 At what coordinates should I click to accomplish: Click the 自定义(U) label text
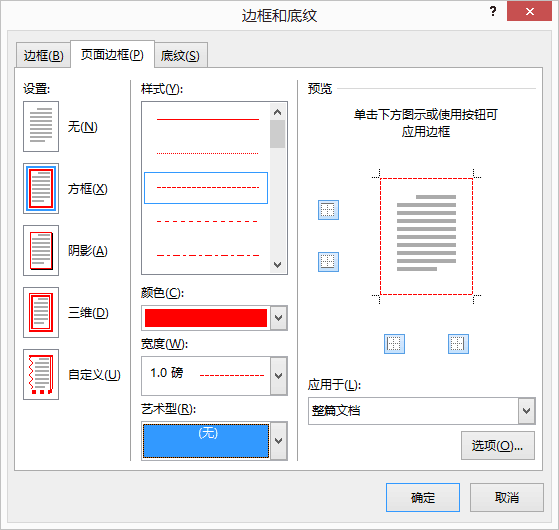[94, 375]
